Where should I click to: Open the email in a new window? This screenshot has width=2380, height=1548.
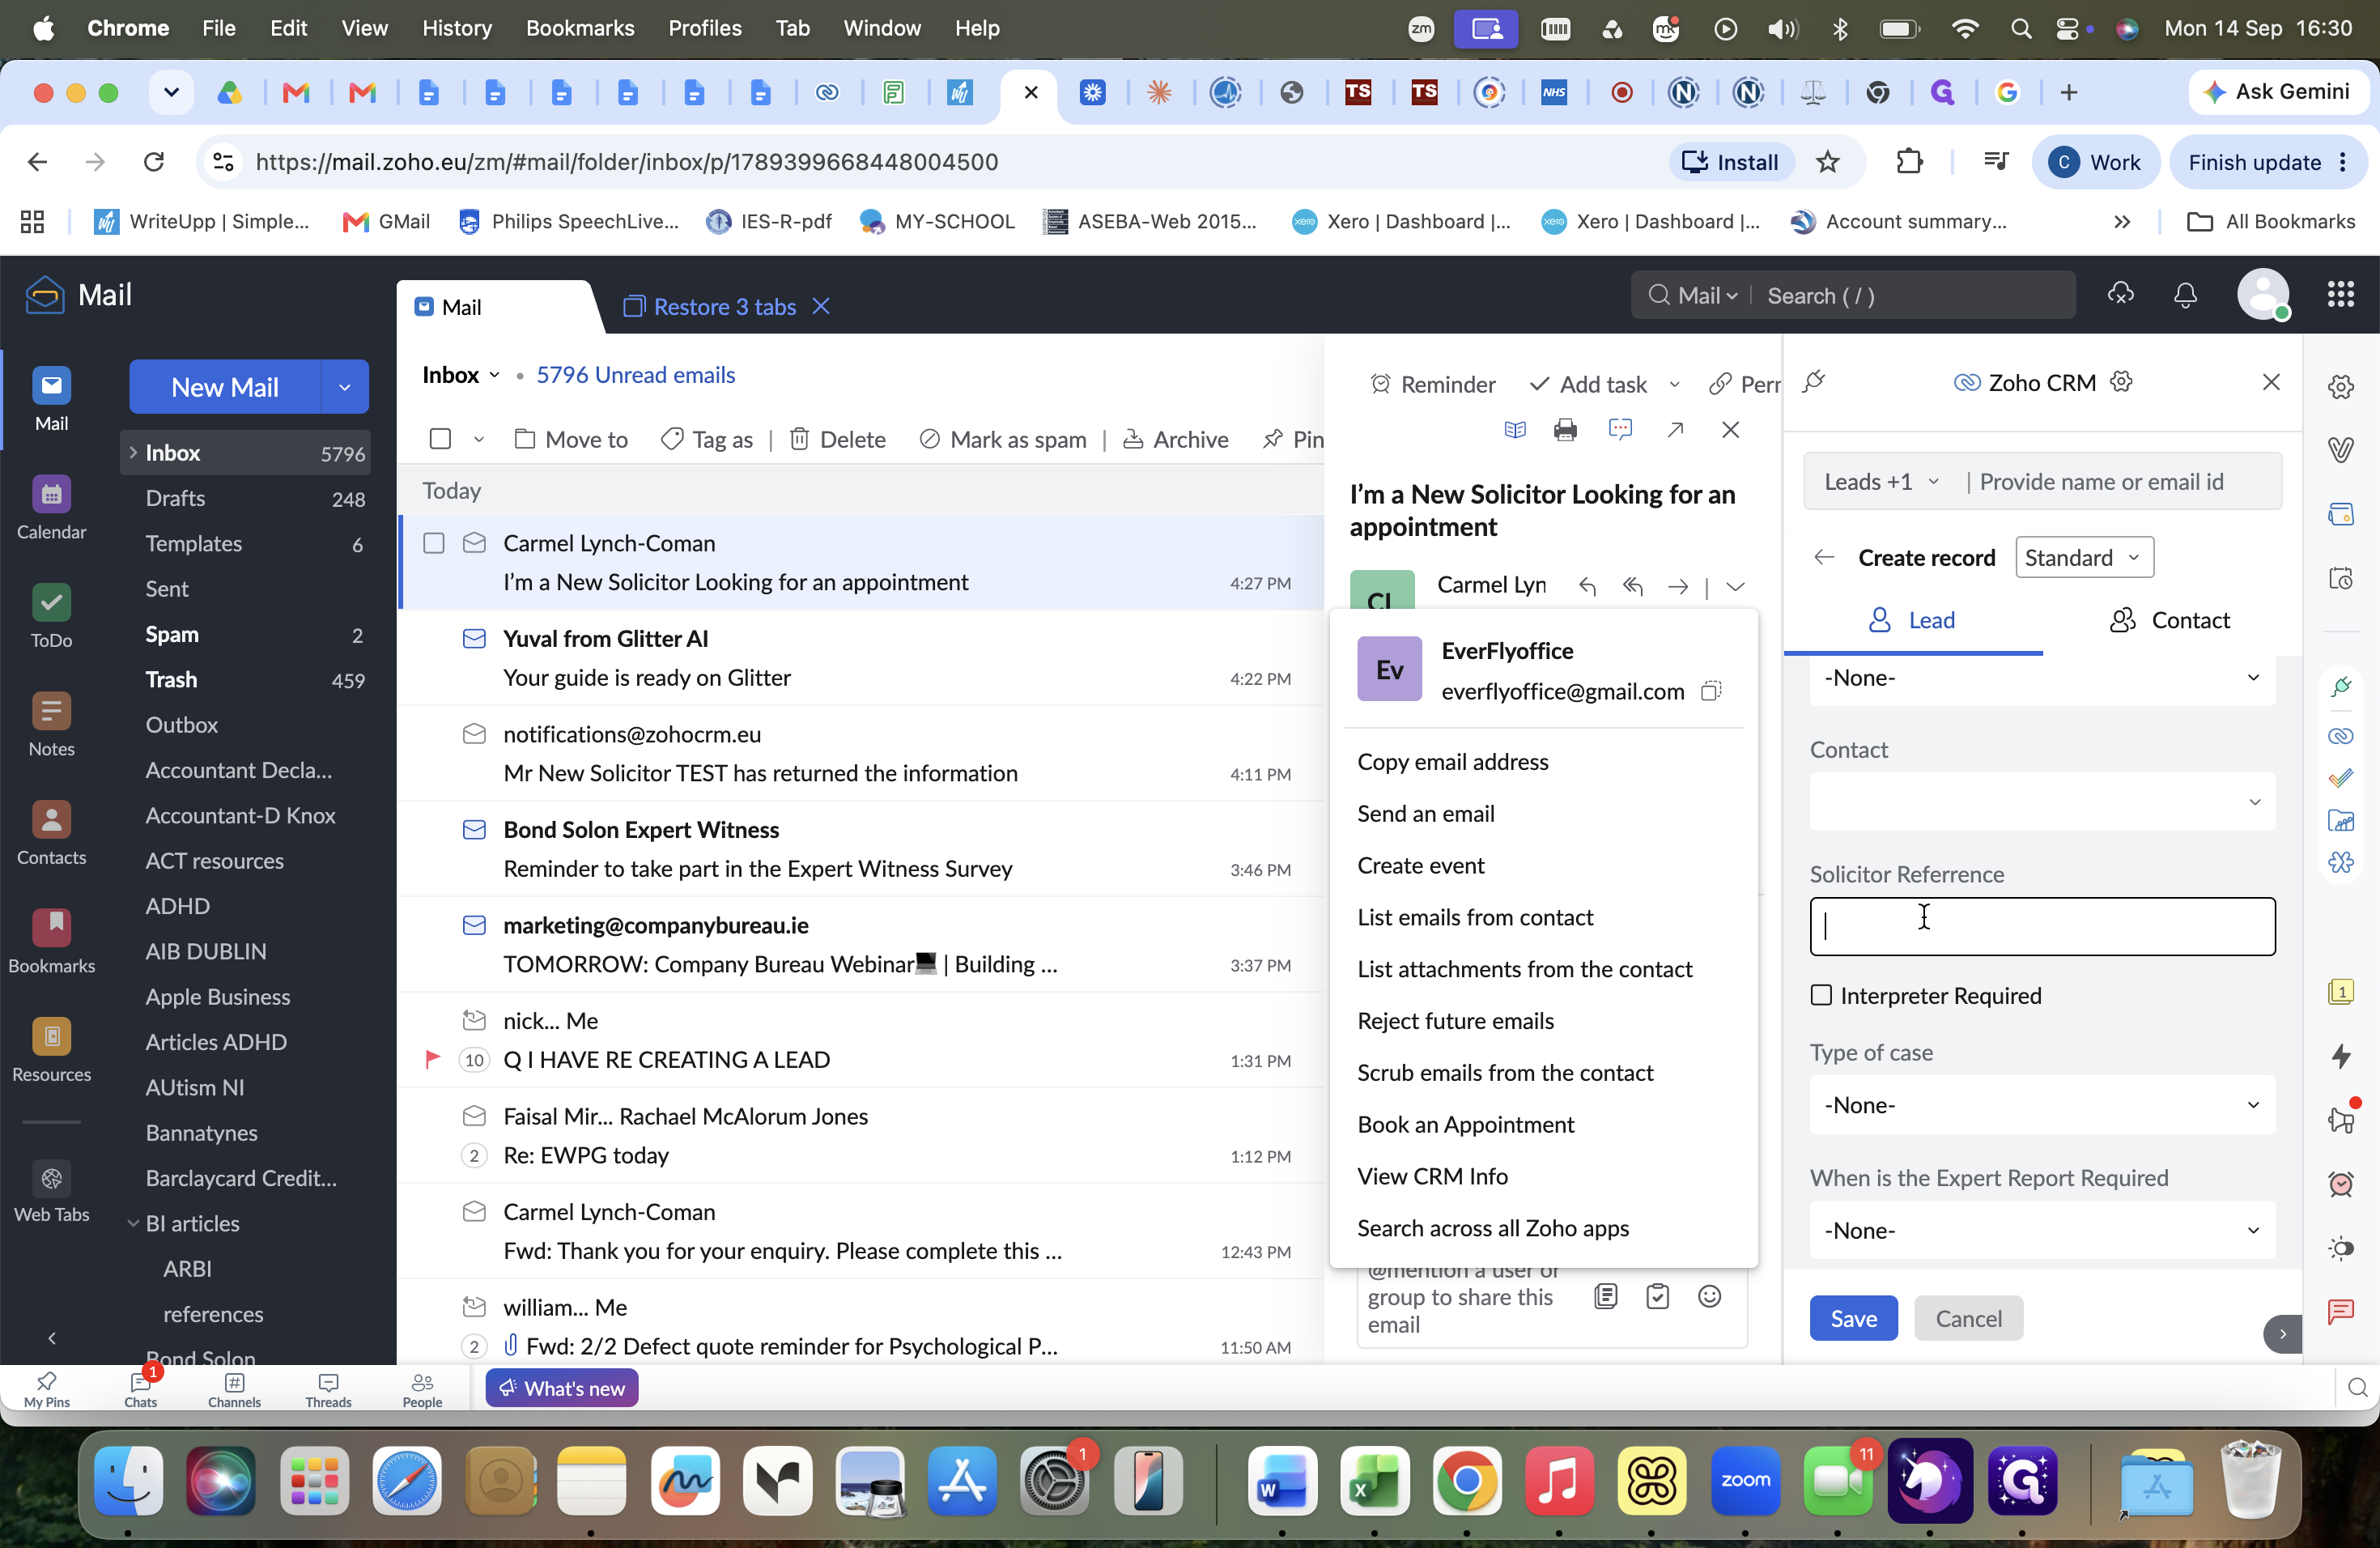click(1675, 430)
